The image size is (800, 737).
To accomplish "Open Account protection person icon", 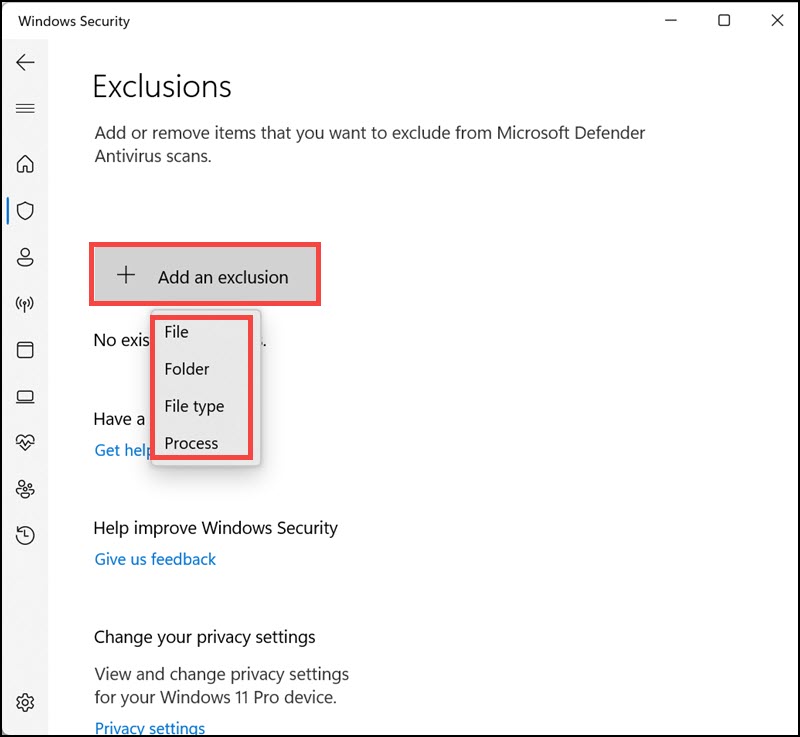I will coord(25,257).
